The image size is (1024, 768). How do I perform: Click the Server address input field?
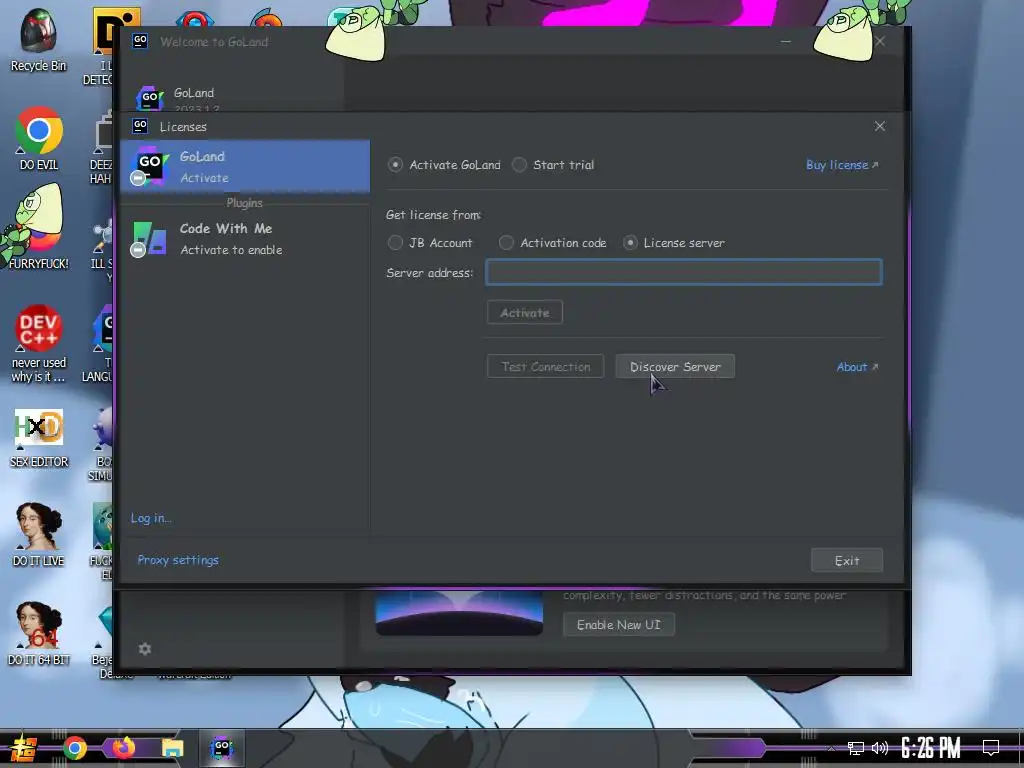click(x=684, y=272)
